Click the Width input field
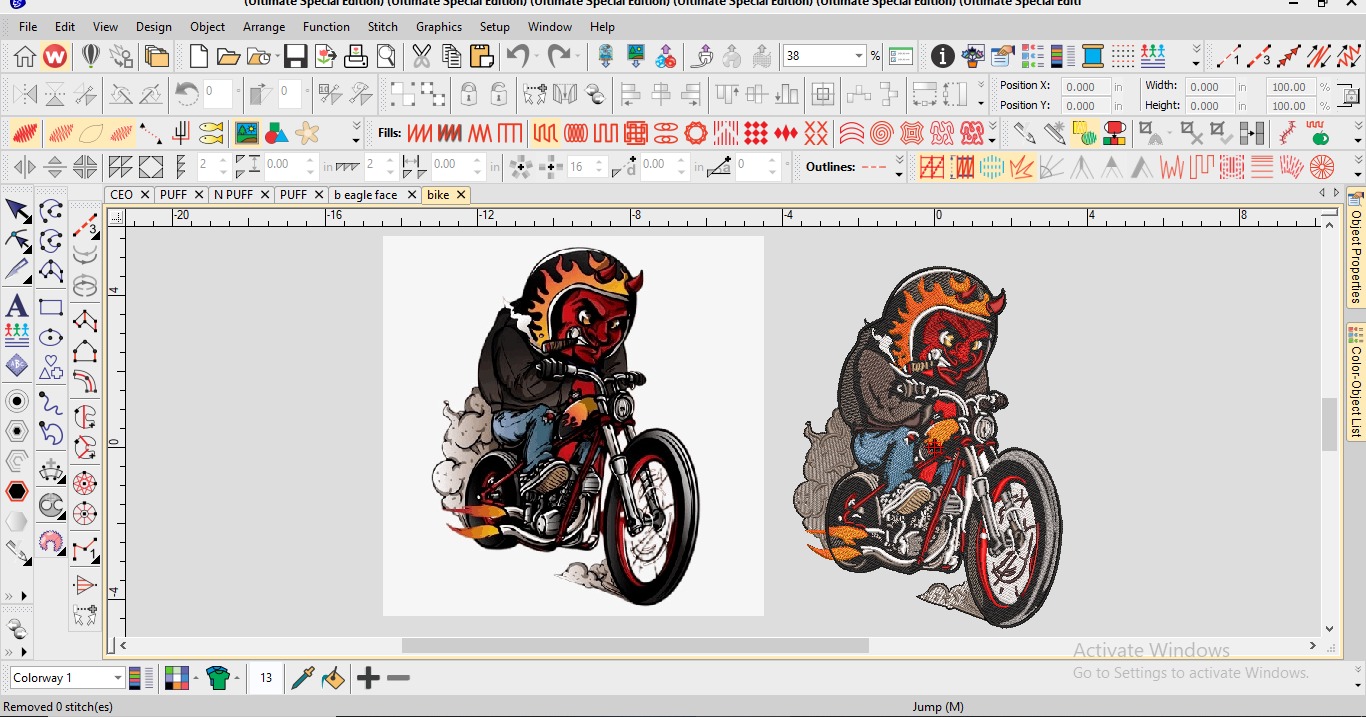This screenshot has width=1366, height=717. pyautogui.click(x=1209, y=86)
